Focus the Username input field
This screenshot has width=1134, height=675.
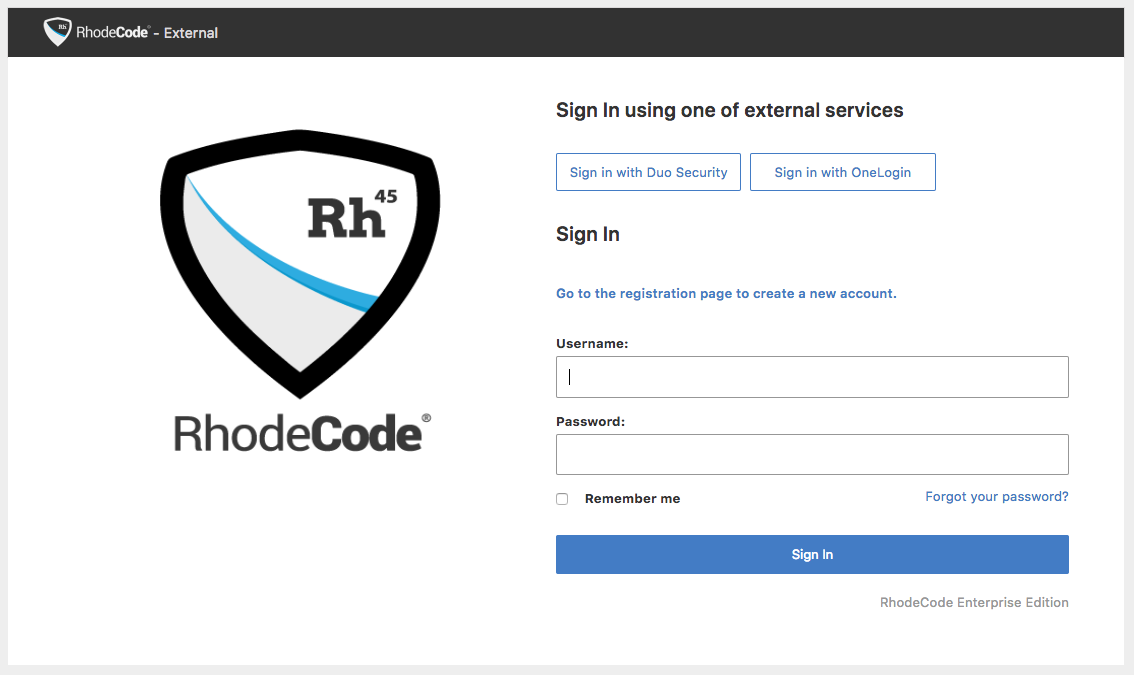[x=812, y=377]
